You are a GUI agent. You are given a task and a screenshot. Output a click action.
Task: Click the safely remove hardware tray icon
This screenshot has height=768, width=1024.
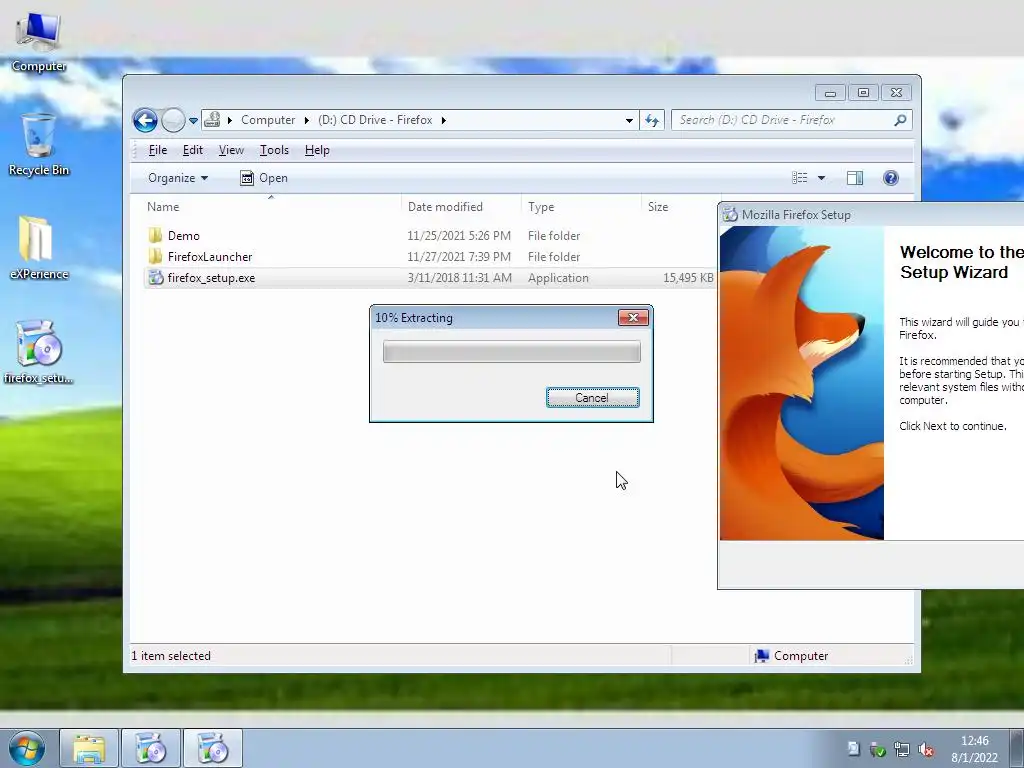coord(878,750)
